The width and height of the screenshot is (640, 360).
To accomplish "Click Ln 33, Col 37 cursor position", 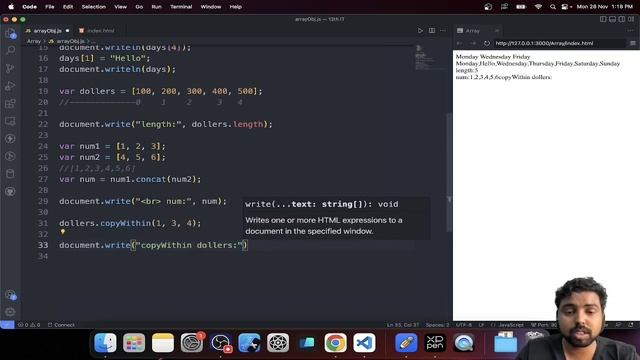I will 403,325.
